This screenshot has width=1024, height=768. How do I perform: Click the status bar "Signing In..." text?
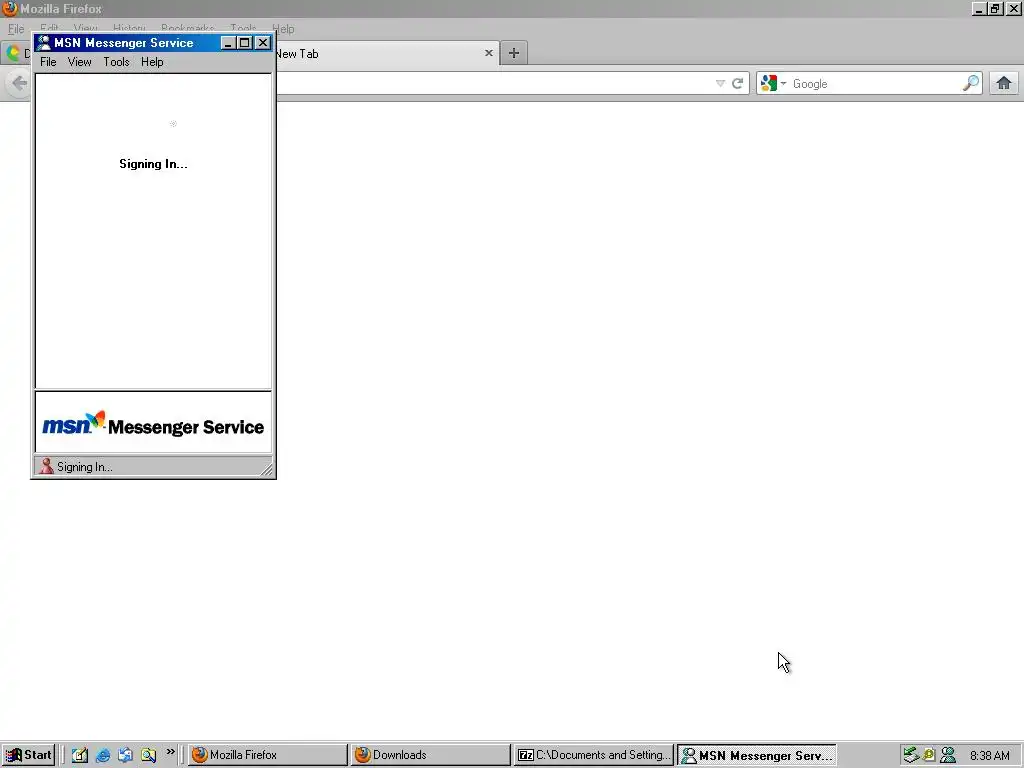pyautogui.click(x=85, y=467)
